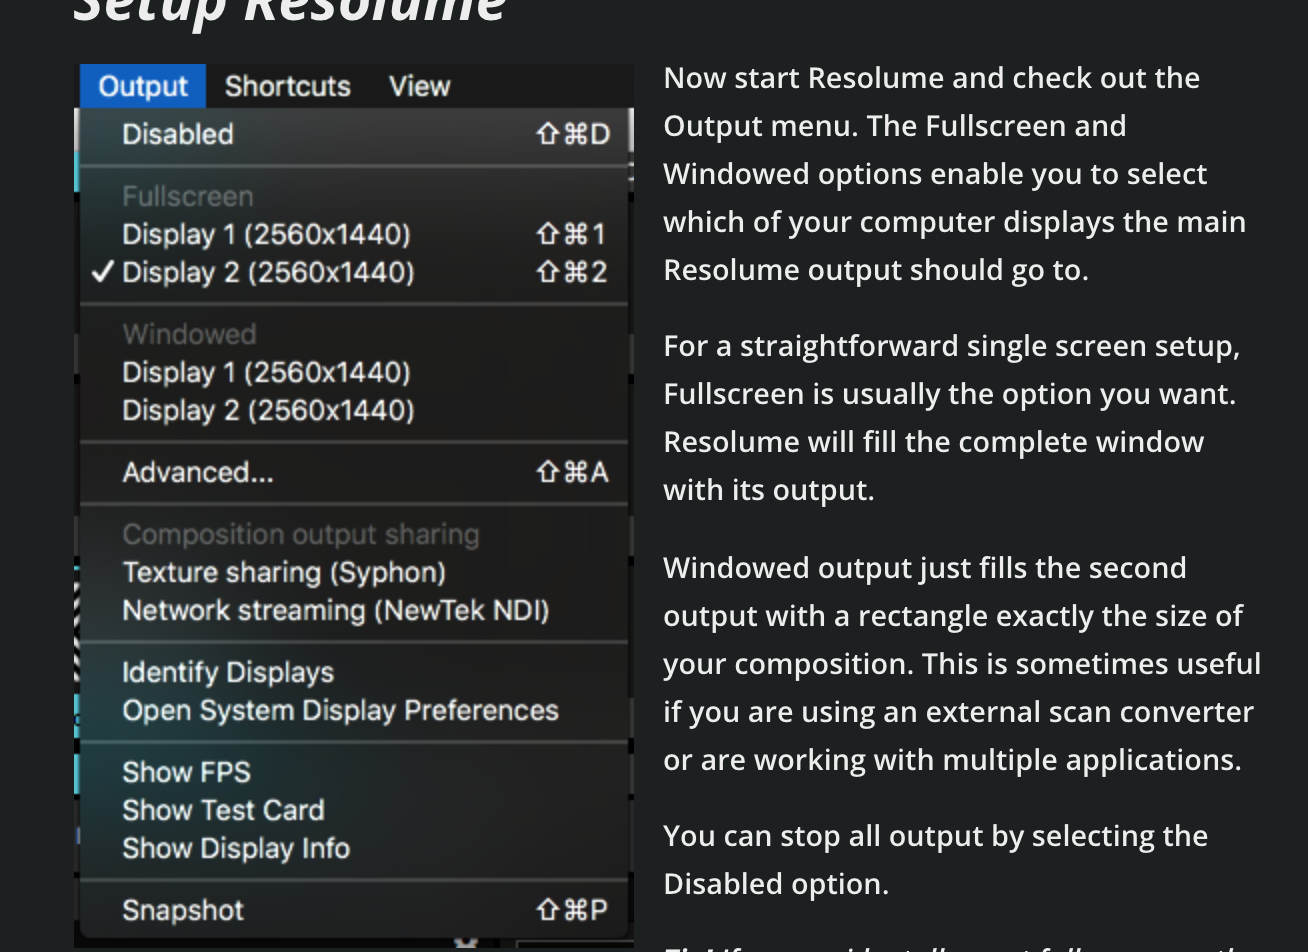The image size is (1308, 952).
Task: Enable Texture sharing (Syphon)
Action: point(284,573)
